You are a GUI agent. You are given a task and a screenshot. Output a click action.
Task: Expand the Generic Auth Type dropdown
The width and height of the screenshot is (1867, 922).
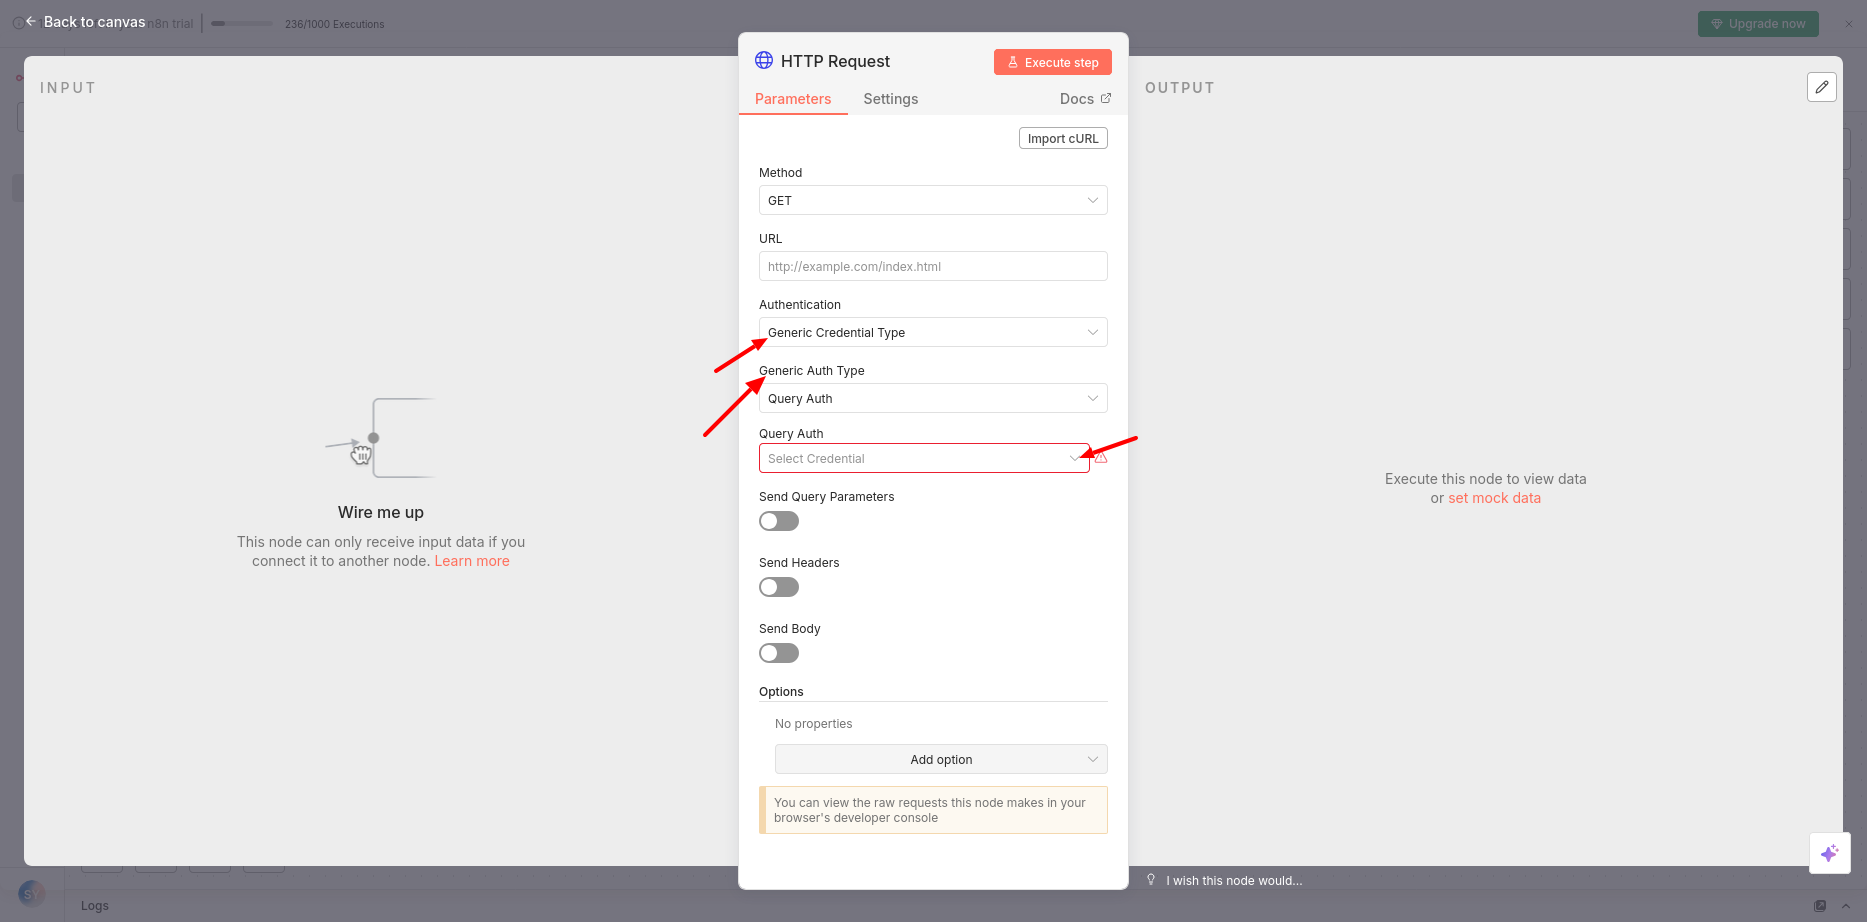(933, 398)
